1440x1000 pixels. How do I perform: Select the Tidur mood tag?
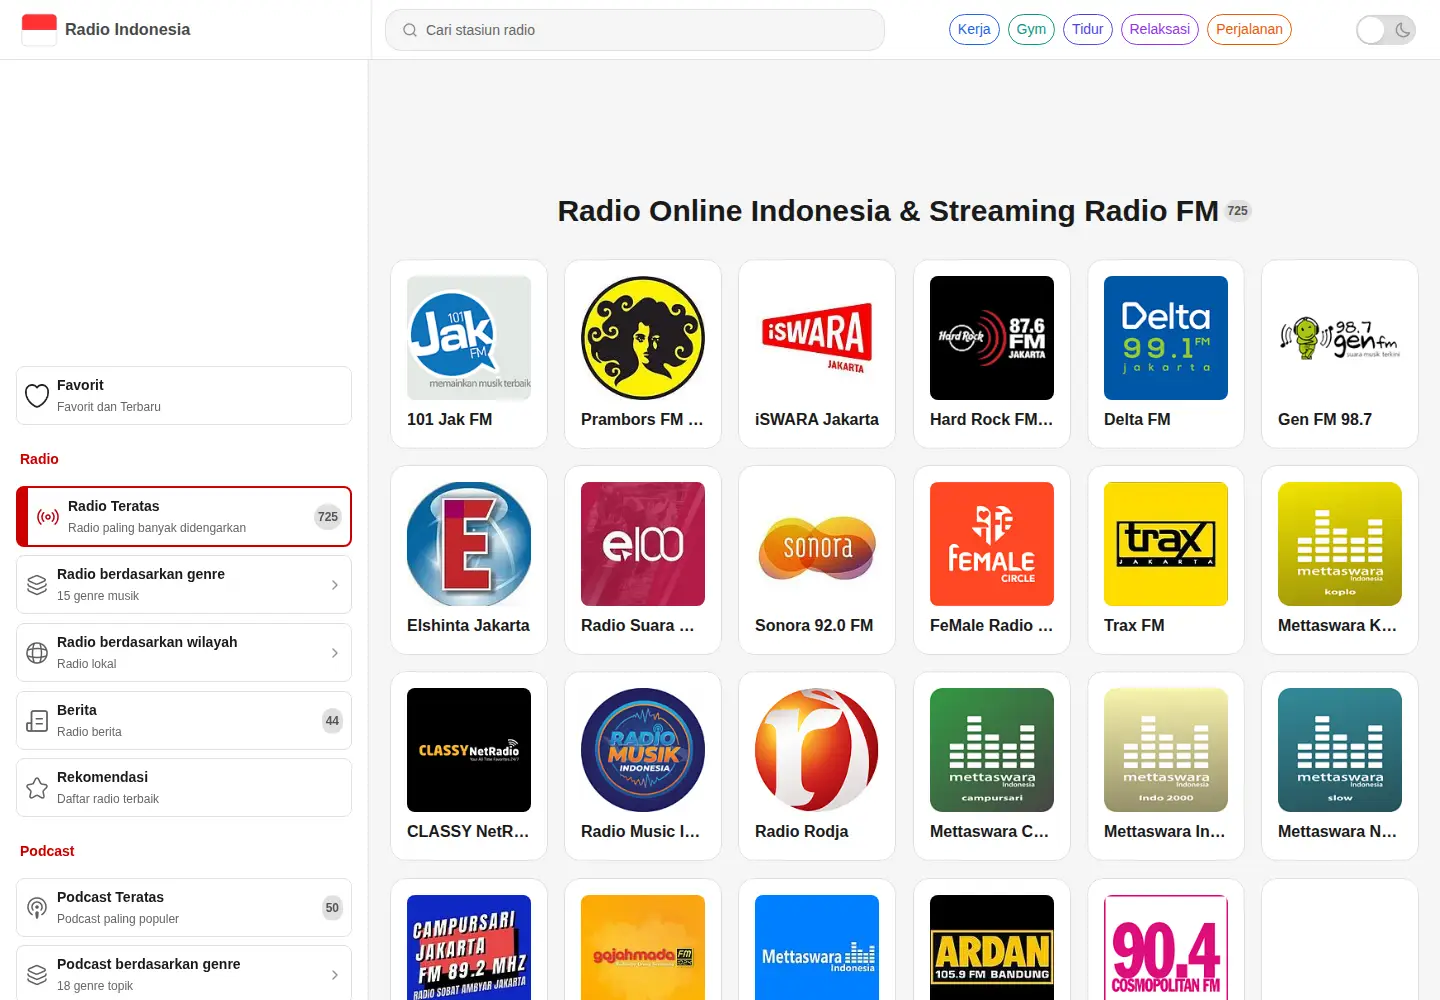[x=1088, y=29]
